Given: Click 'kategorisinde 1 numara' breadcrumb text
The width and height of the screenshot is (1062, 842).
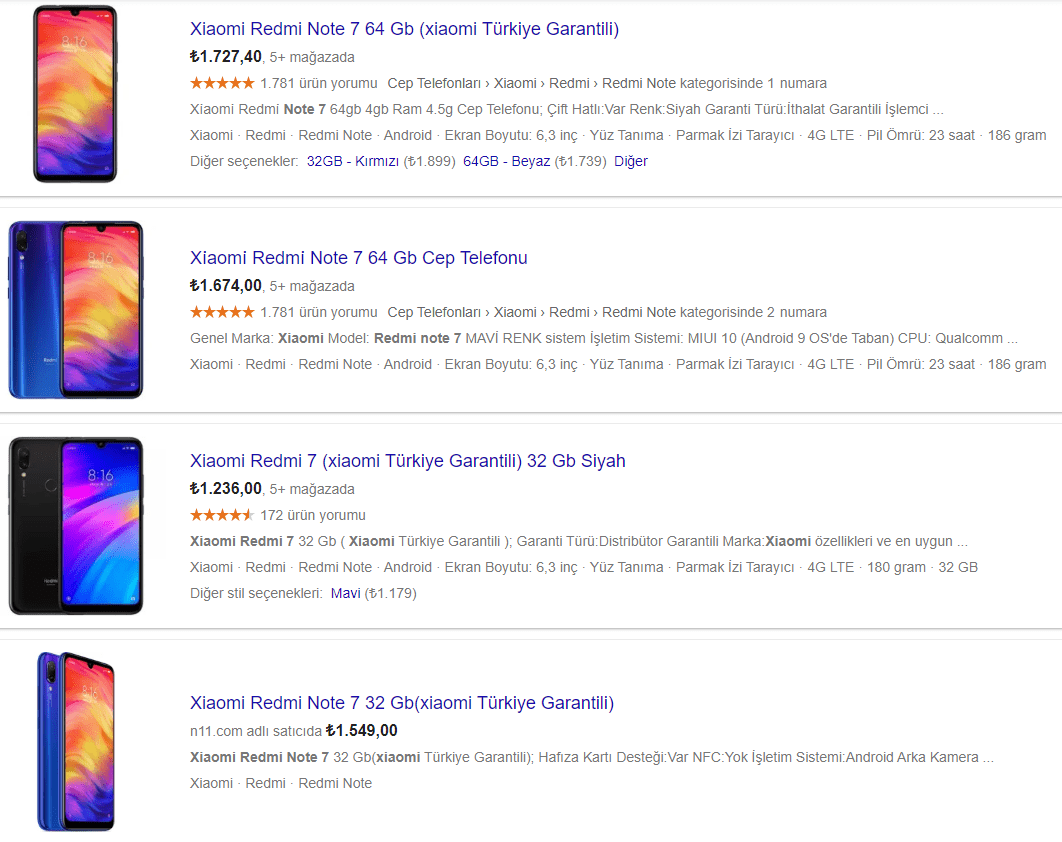Looking at the screenshot, I should pos(753,83).
